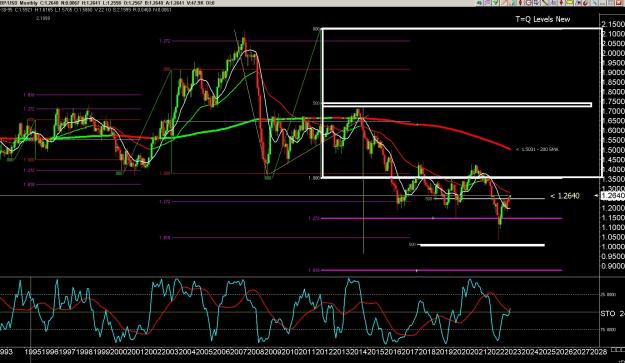Select the short white horizontal line near 1.0000
The image size is (625, 363).
pyautogui.click(x=482, y=245)
